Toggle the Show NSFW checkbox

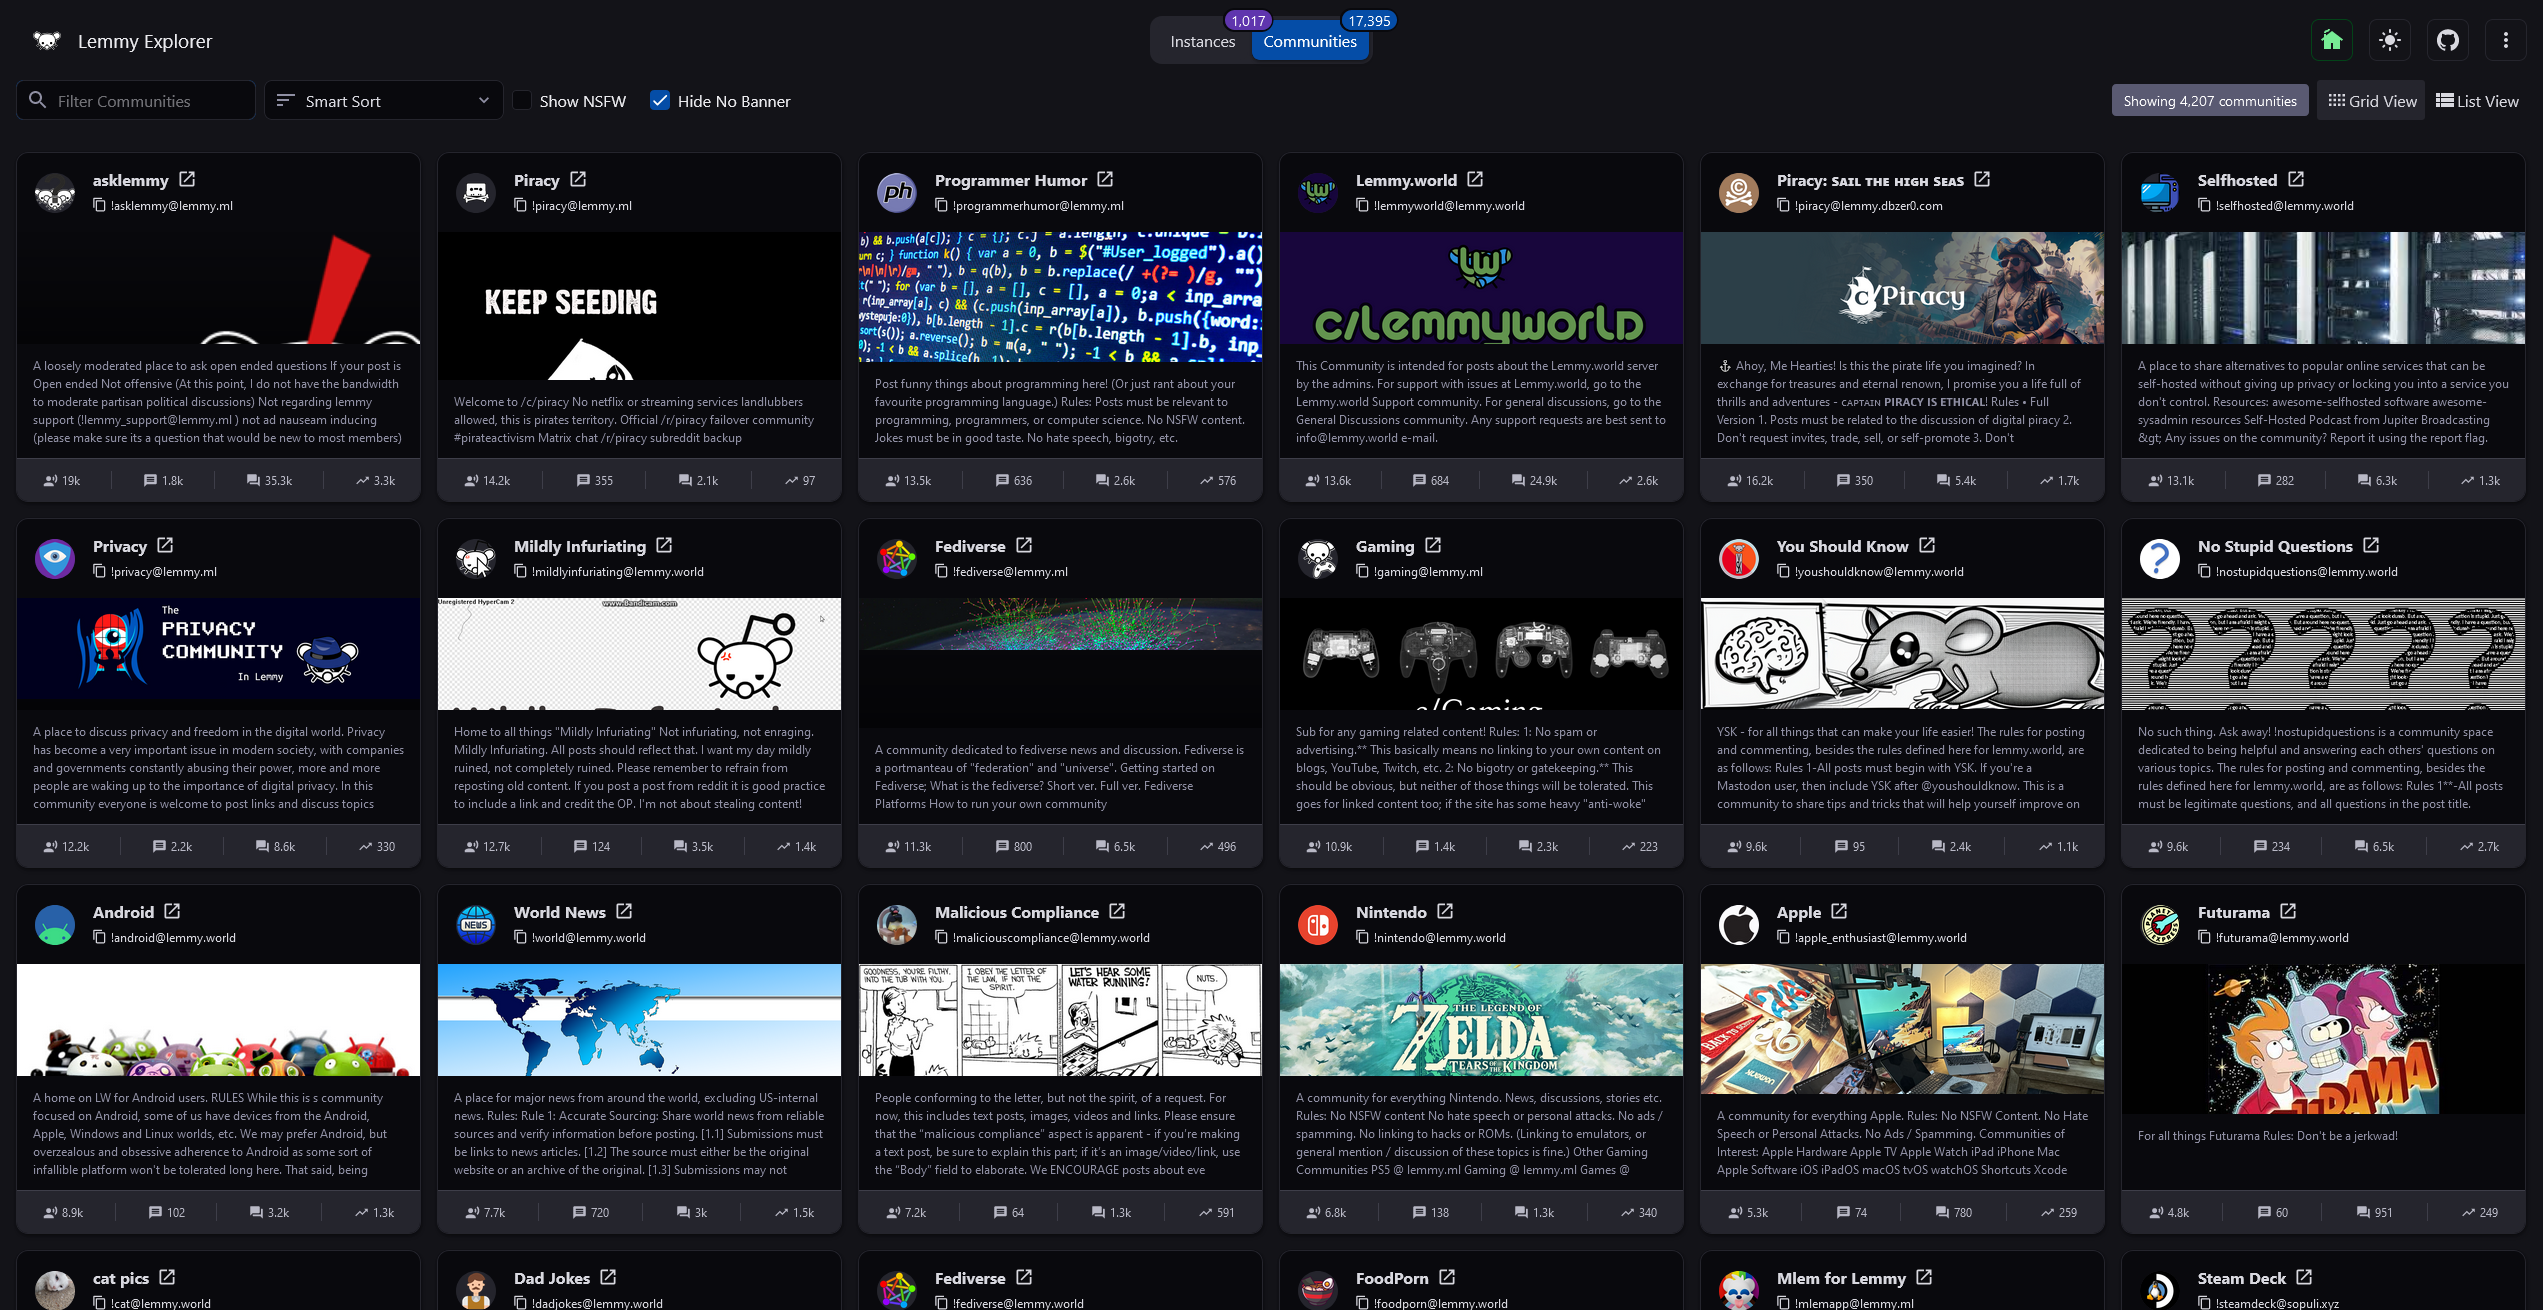click(521, 100)
